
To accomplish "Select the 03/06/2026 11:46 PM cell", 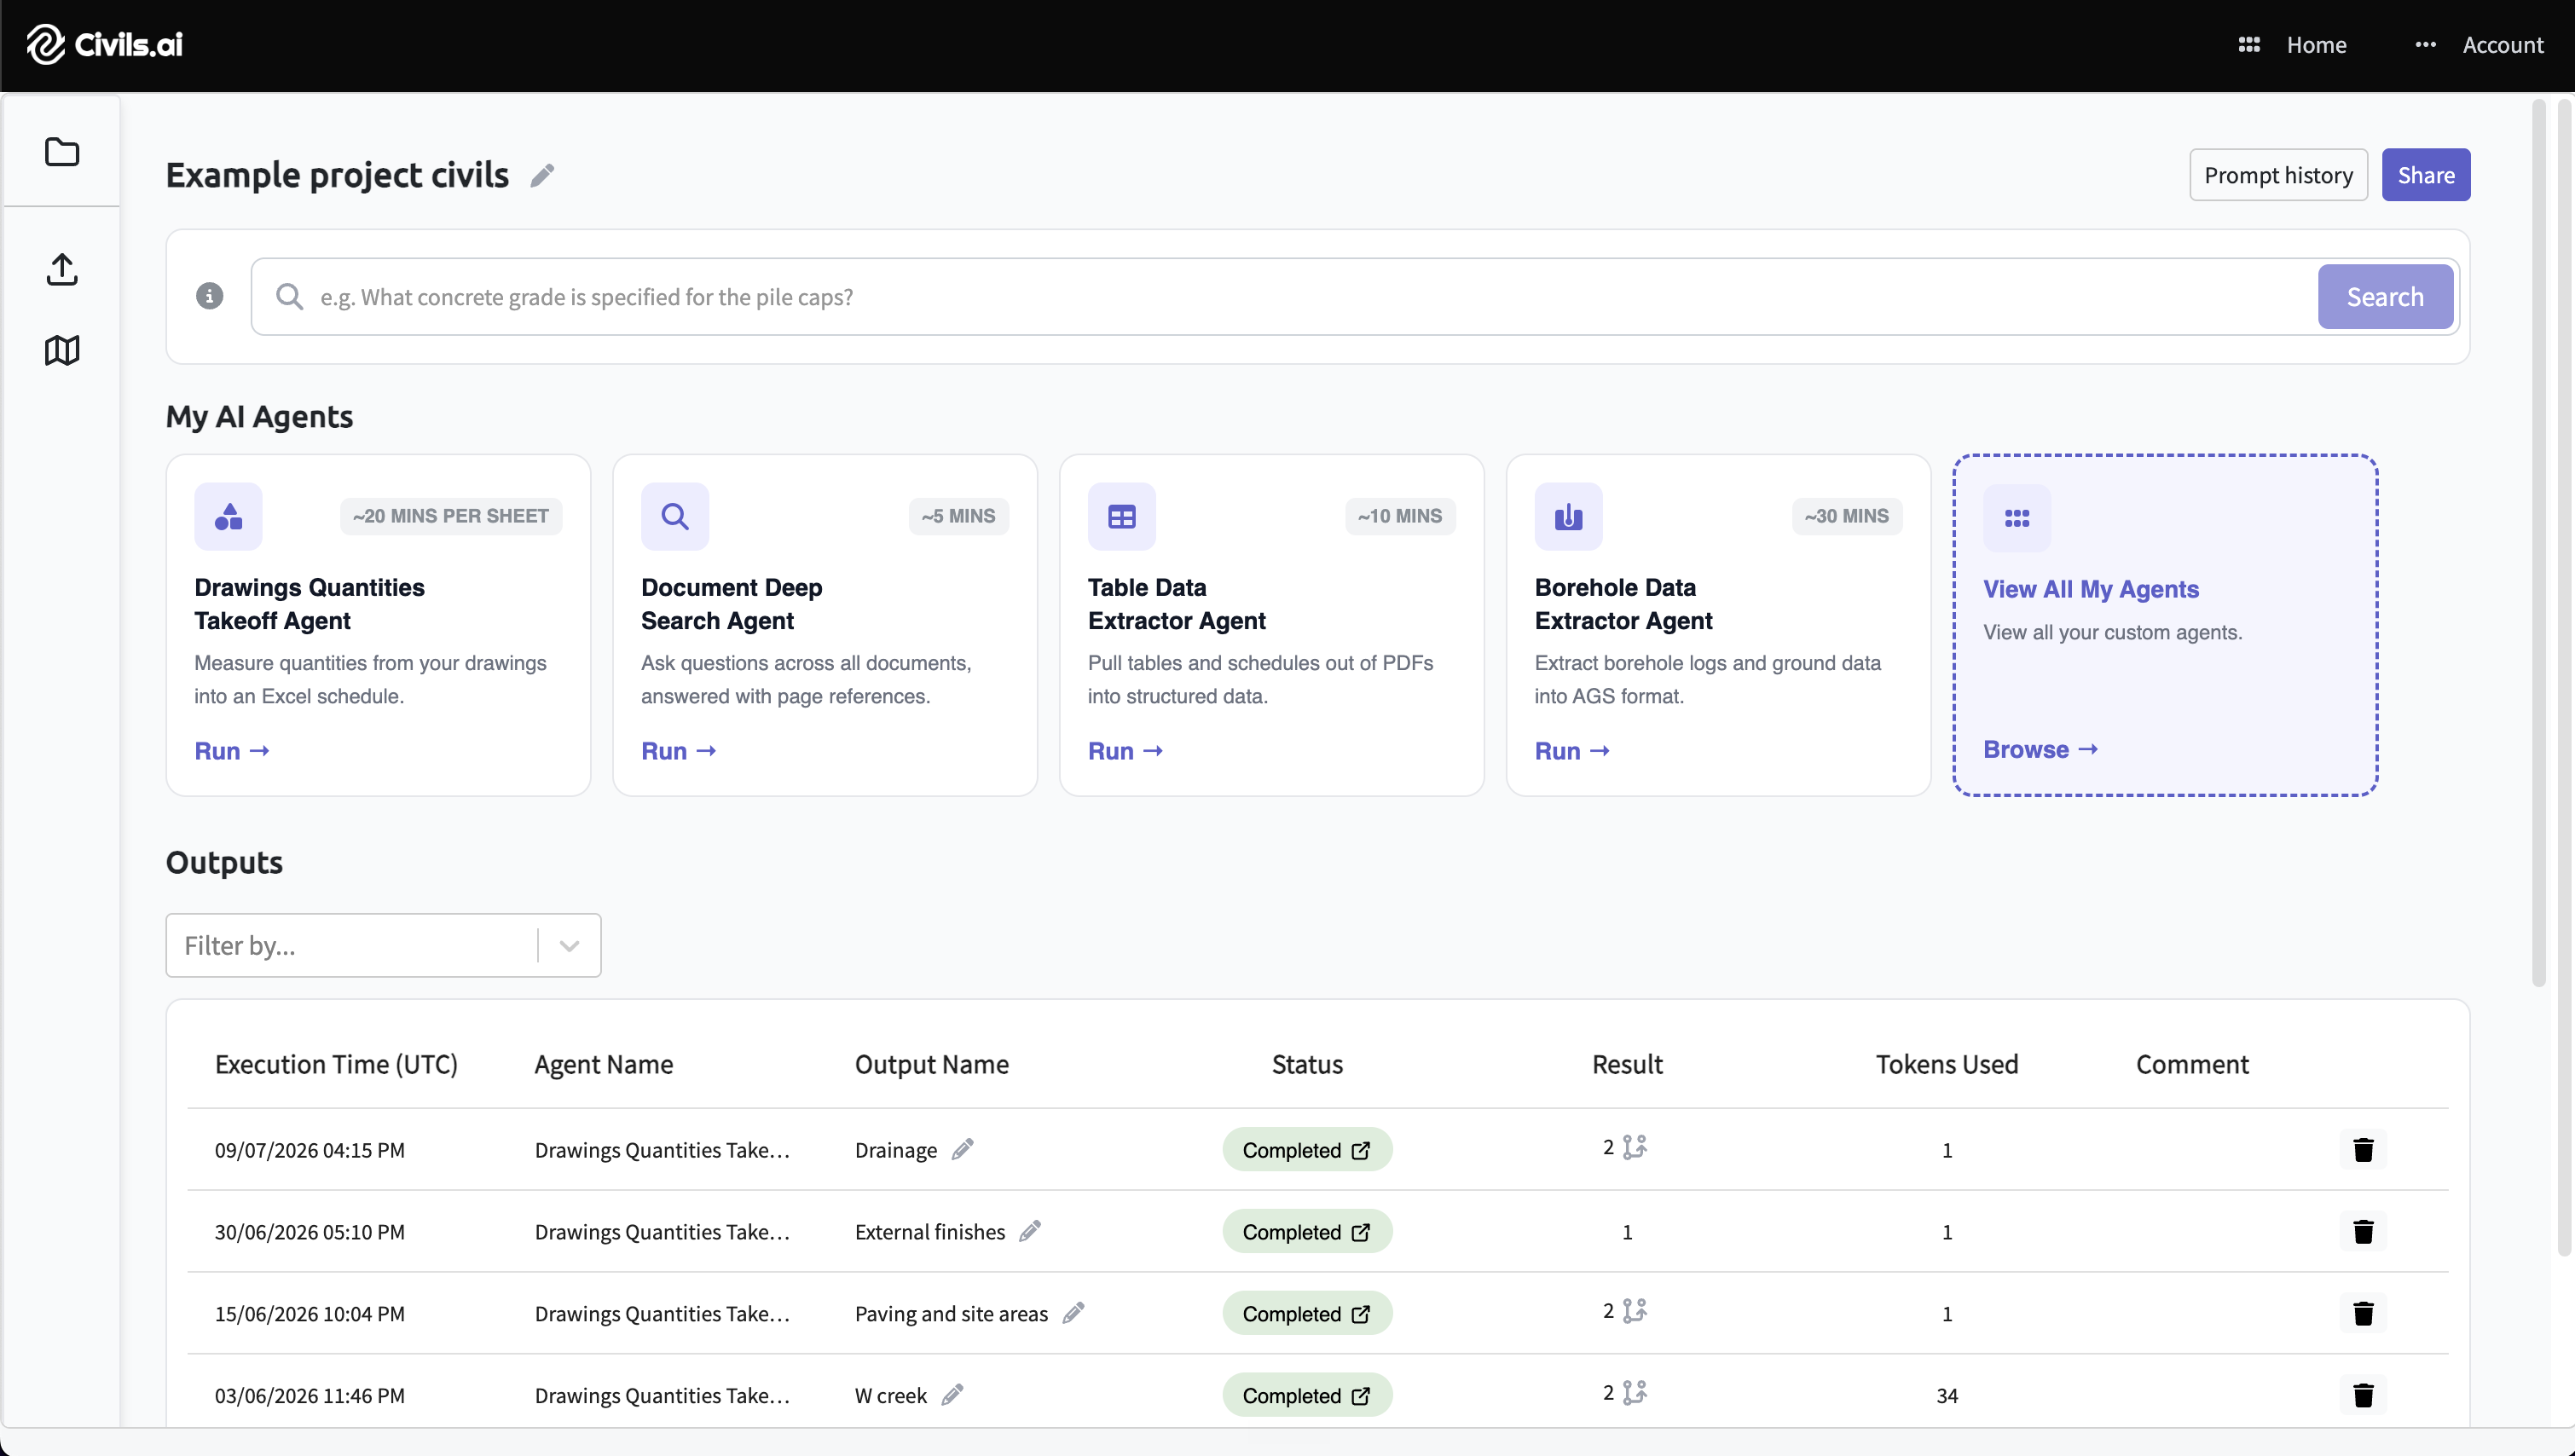I will 310,1395.
